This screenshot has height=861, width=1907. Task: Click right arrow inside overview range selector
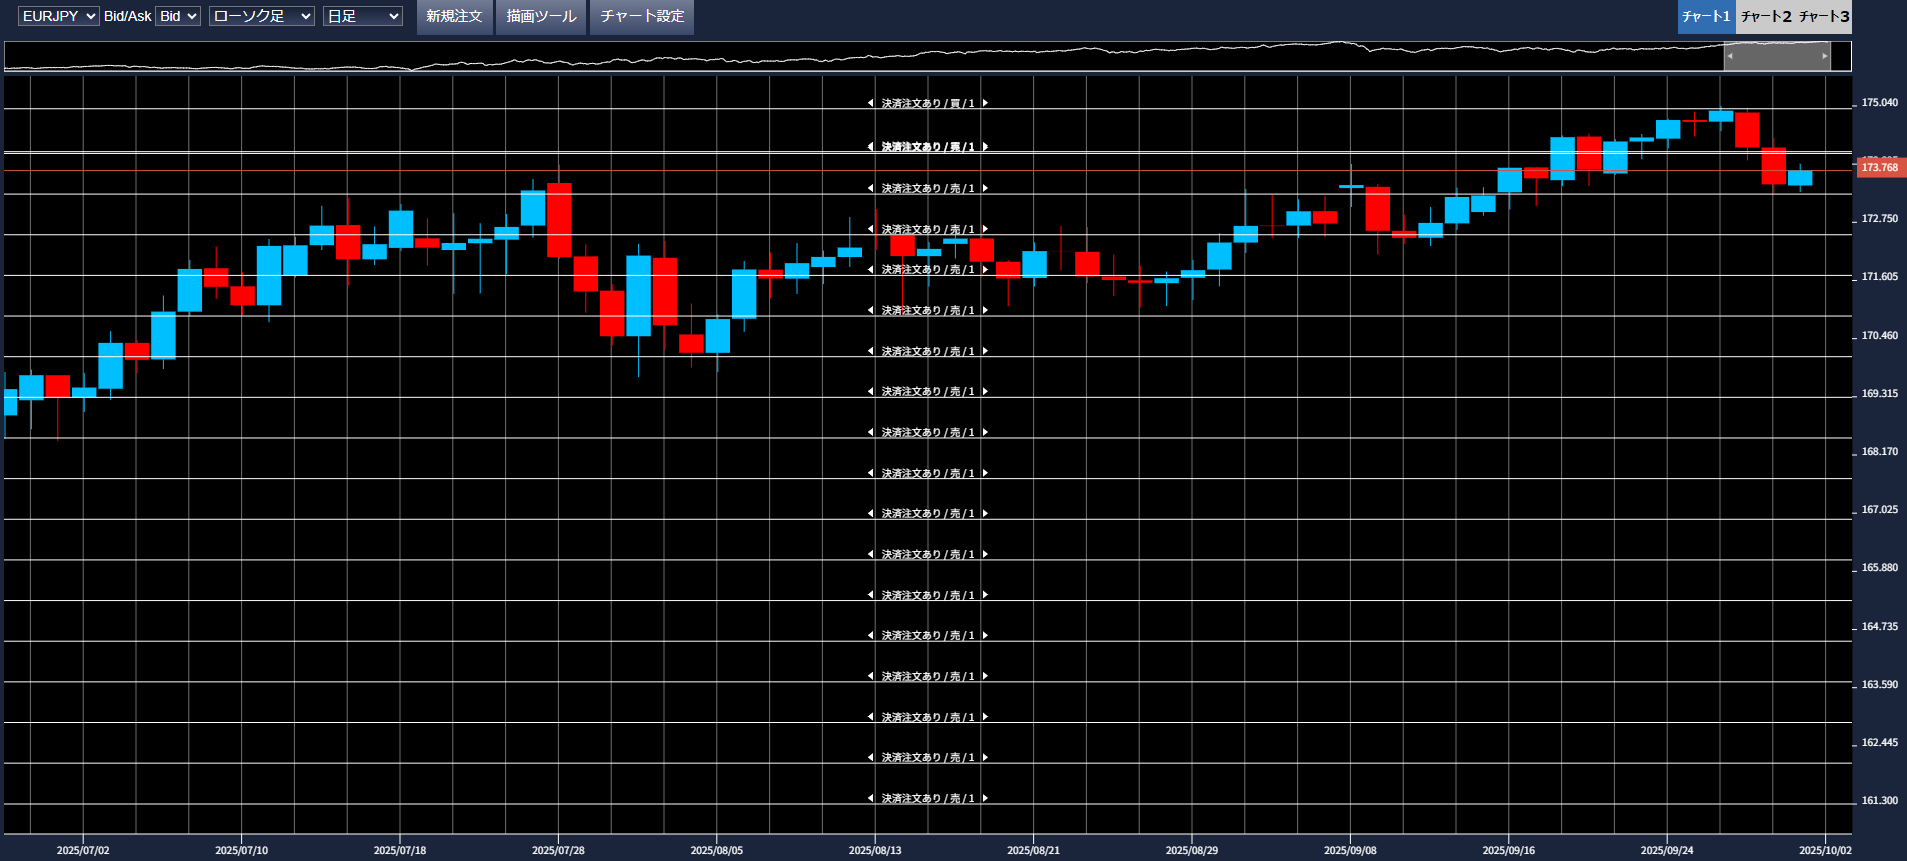1824,56
